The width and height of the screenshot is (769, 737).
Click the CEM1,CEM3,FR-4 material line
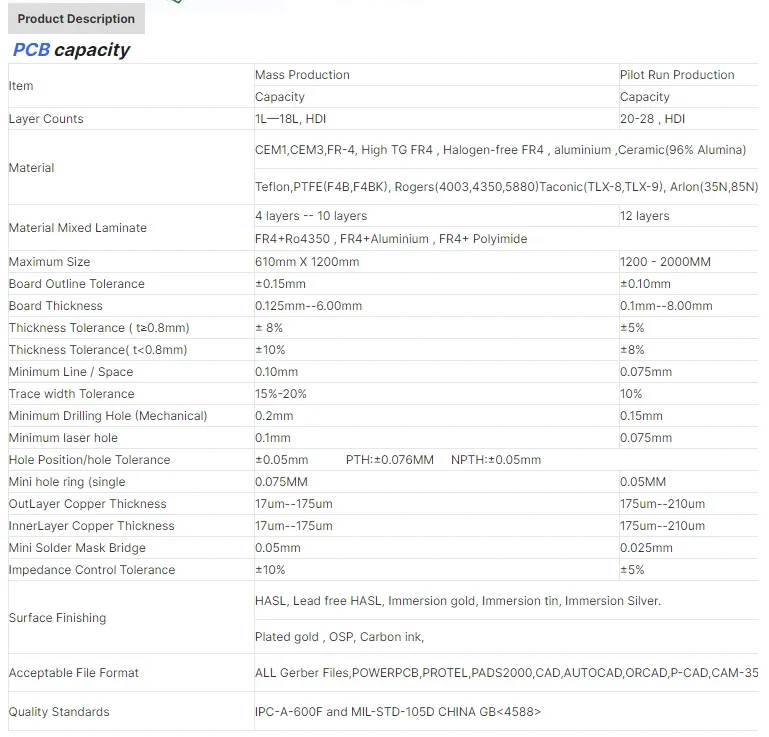point(500,150)
